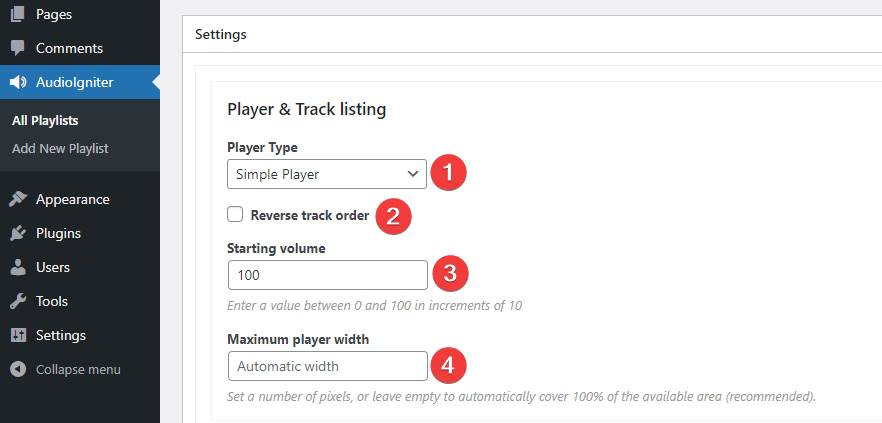The width and height of the screenshot is (882, 423).
Task: Click the Comments speech bubble icon
Action: pyautogui.click(x=18, y=48)
